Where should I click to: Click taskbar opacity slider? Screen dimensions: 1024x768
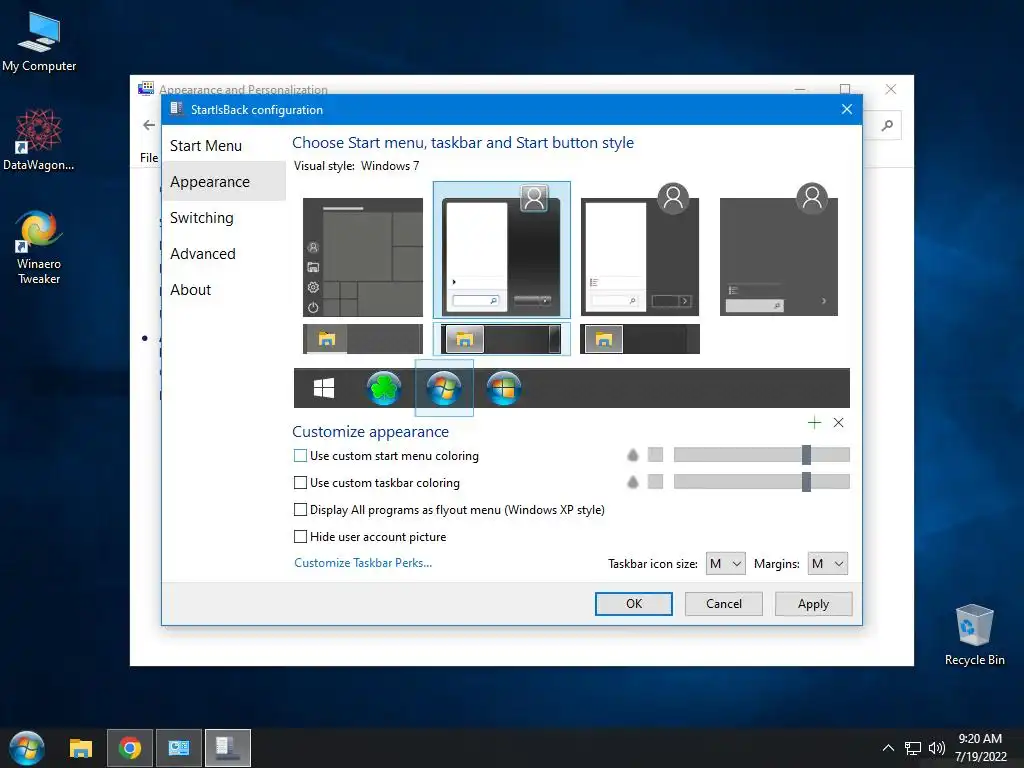tap(761, 482)
